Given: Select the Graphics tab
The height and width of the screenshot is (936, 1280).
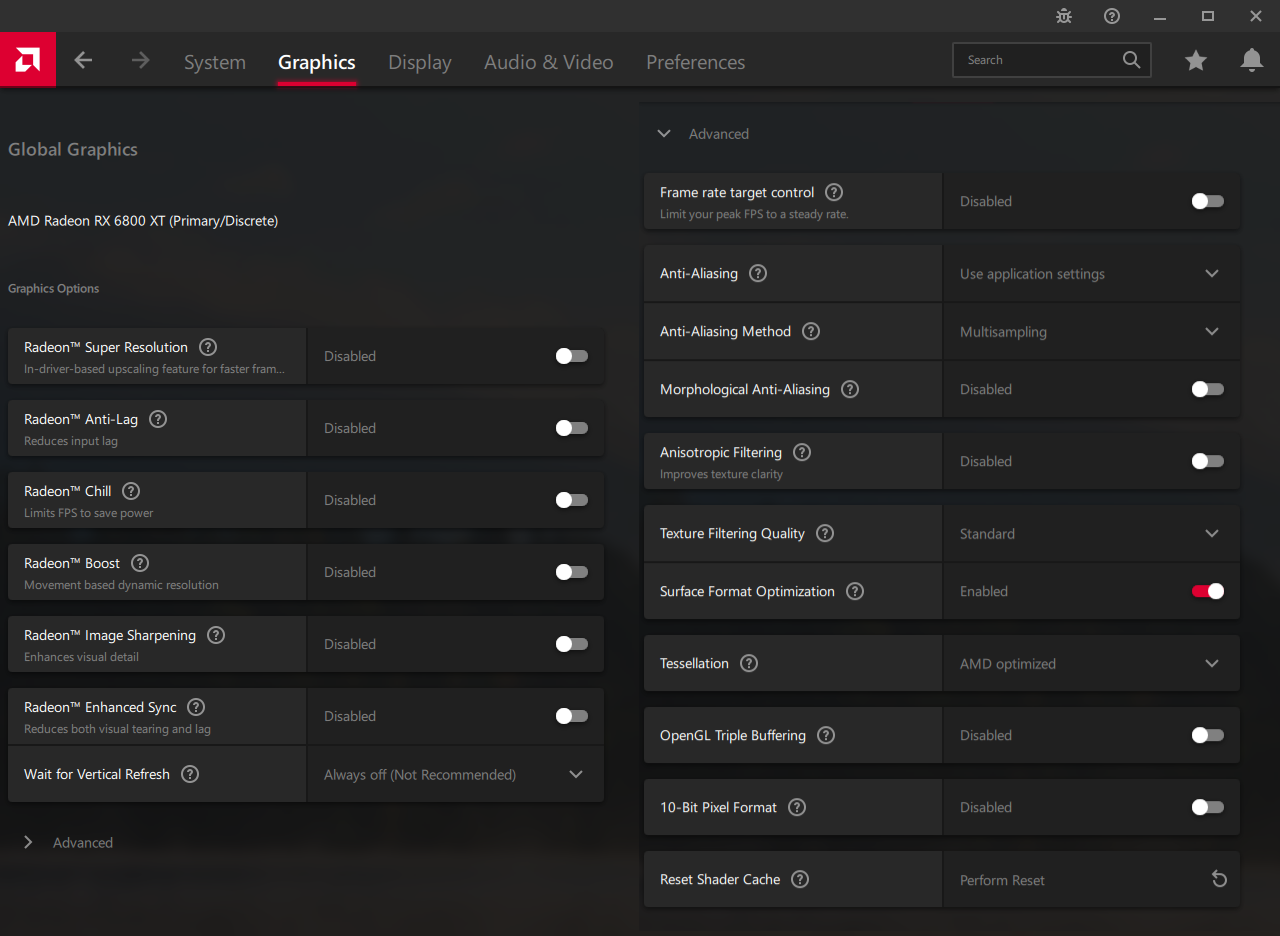Looking at the screenshot, I should (317, 62).
